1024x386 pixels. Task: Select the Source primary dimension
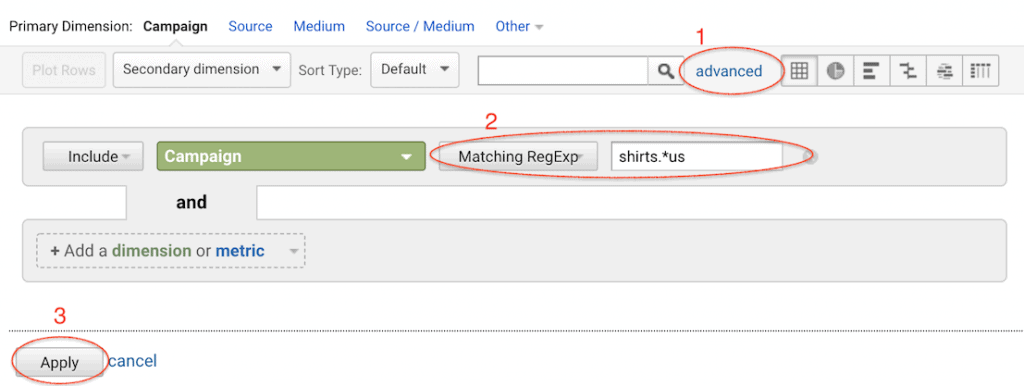tap(250, 27)
